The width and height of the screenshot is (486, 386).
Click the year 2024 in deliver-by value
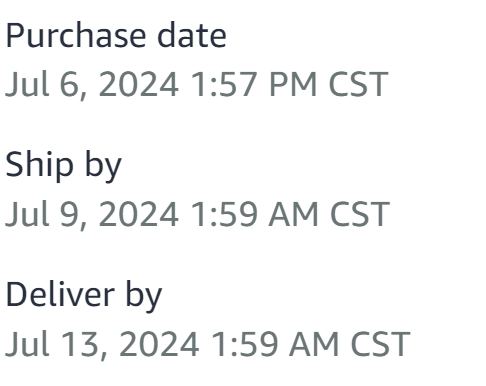click(159, 344)
